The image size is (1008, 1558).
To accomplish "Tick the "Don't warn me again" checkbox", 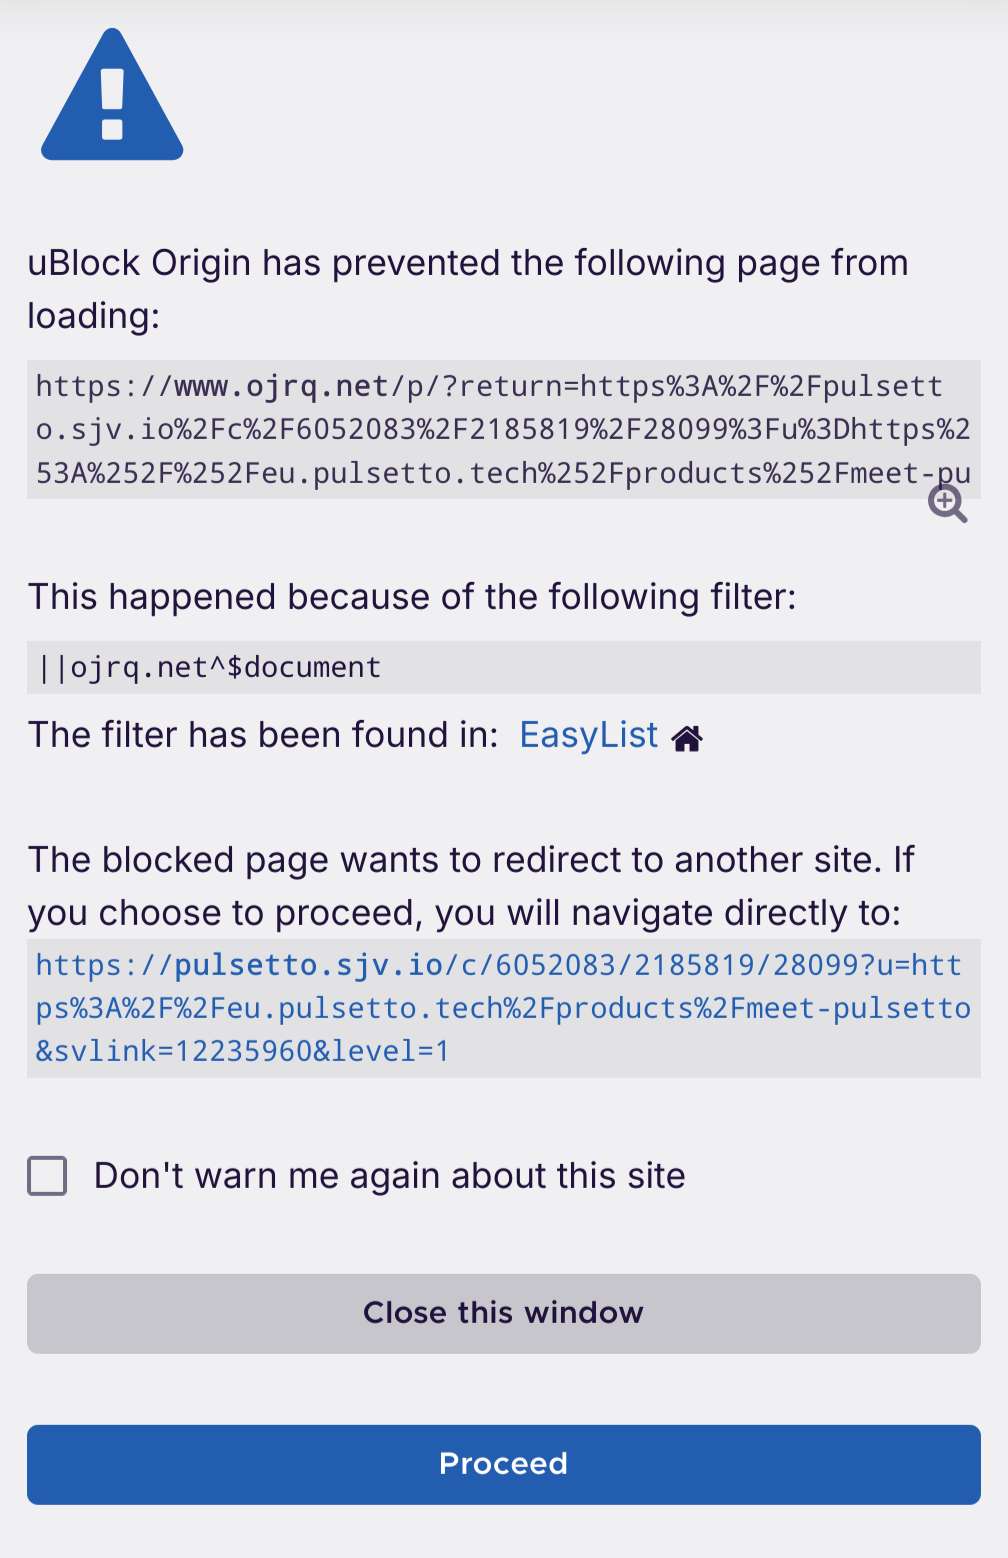I will pyautogui.click(x=47, y=1176).
